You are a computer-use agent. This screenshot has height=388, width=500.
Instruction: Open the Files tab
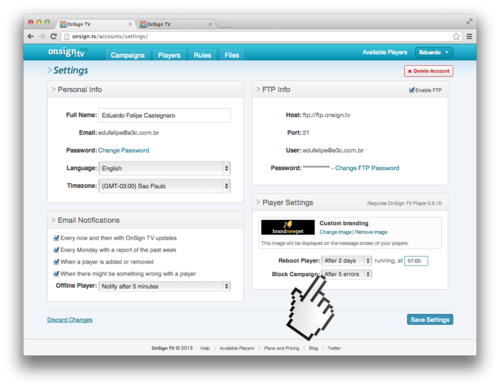pos(232,55)
